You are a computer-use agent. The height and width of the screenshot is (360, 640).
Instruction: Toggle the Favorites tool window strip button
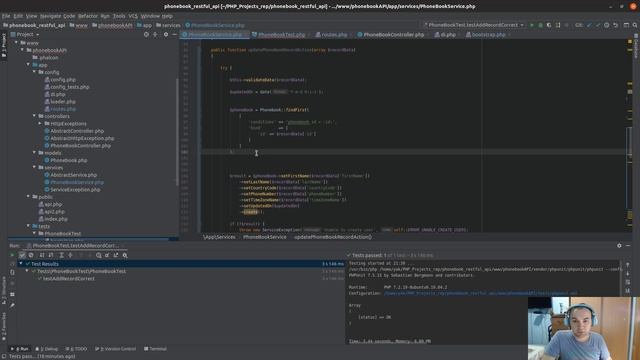[x=4, y=326]
